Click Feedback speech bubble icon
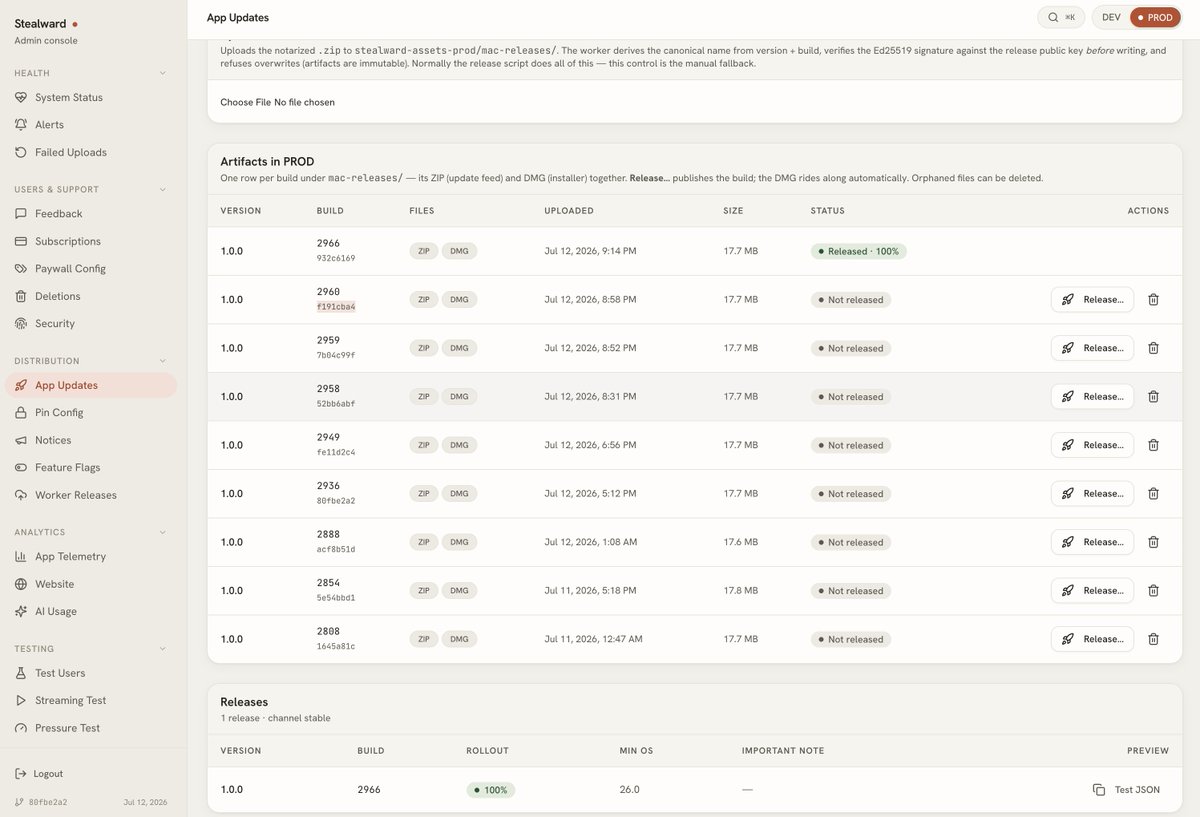Screen dimensions: 1200x817 tap(21, 214)
